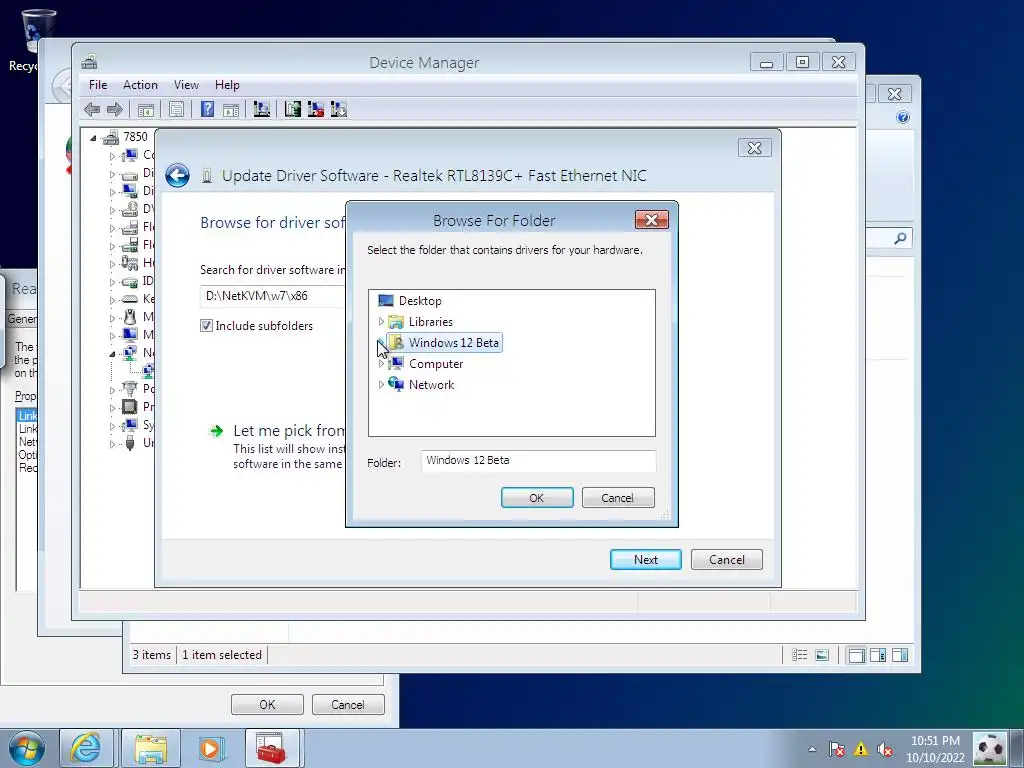1024x768 pixels.
Task: Click the mouse device icon in device tree
Action: pyautogui.click(x=130, y=317)
